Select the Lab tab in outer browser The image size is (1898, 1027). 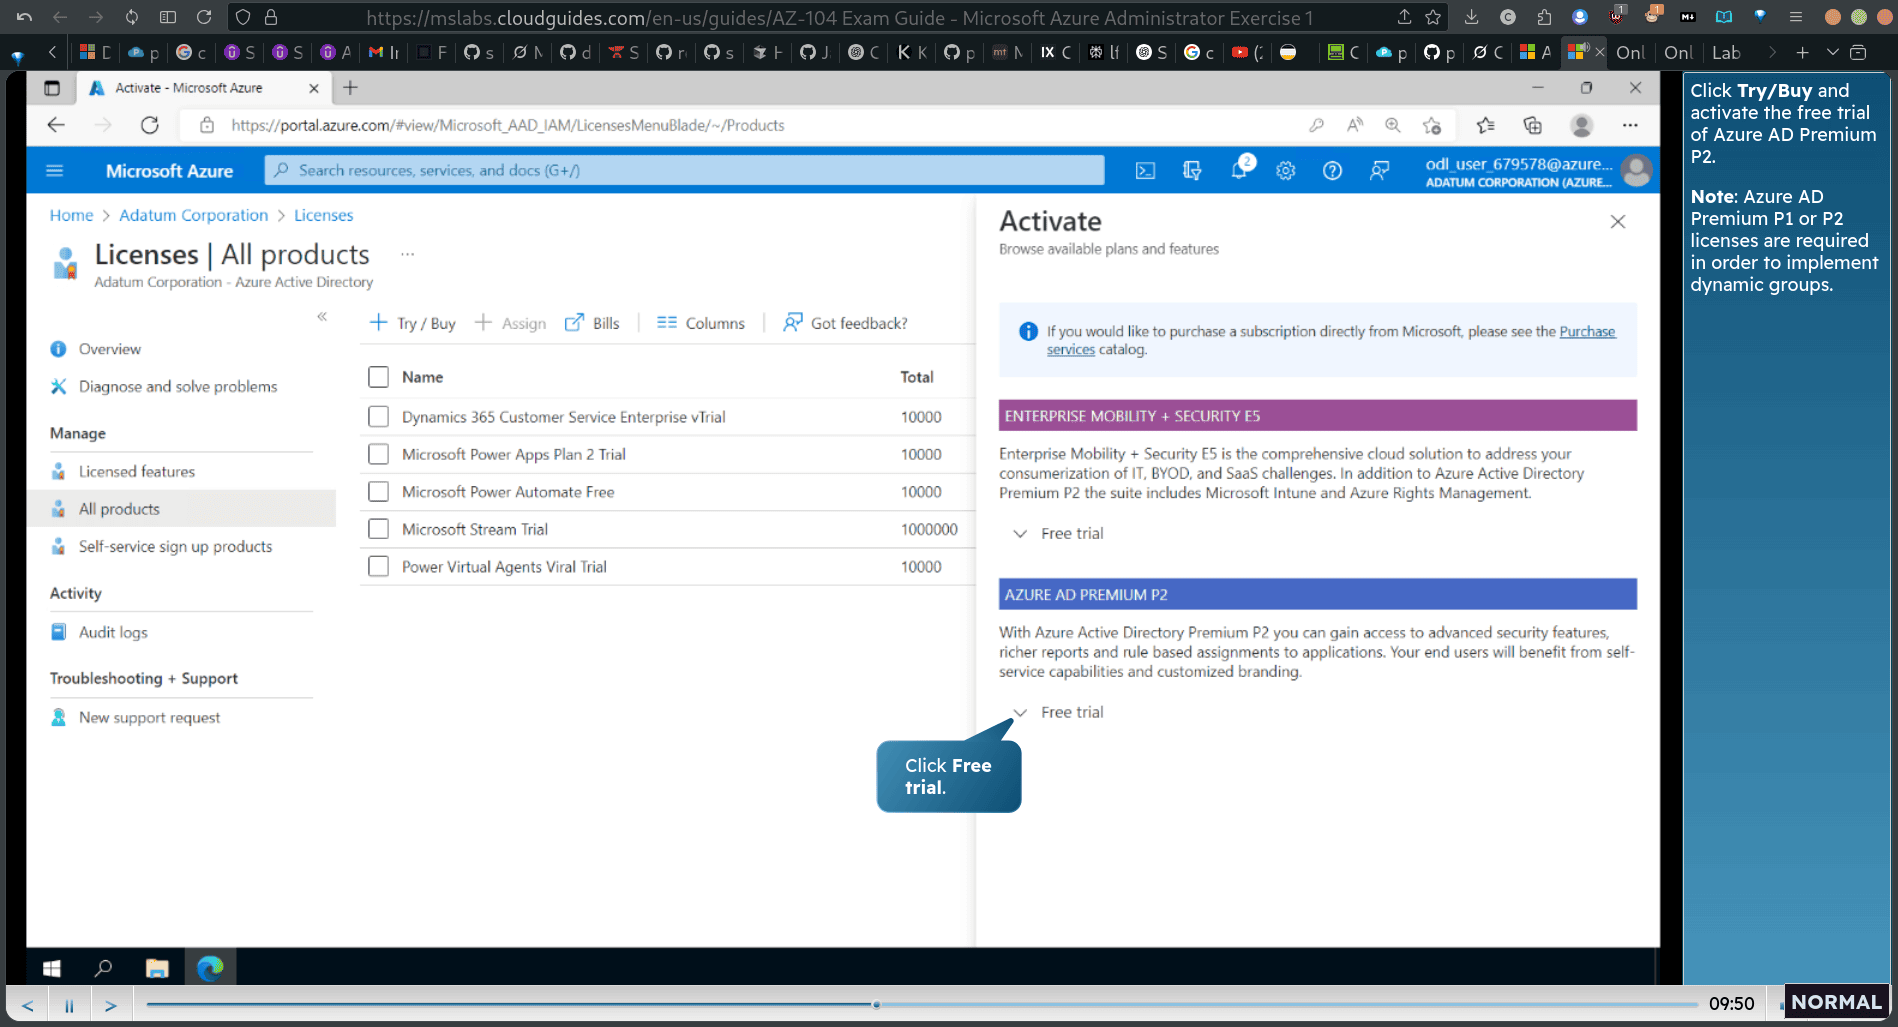coord(1726,53)
